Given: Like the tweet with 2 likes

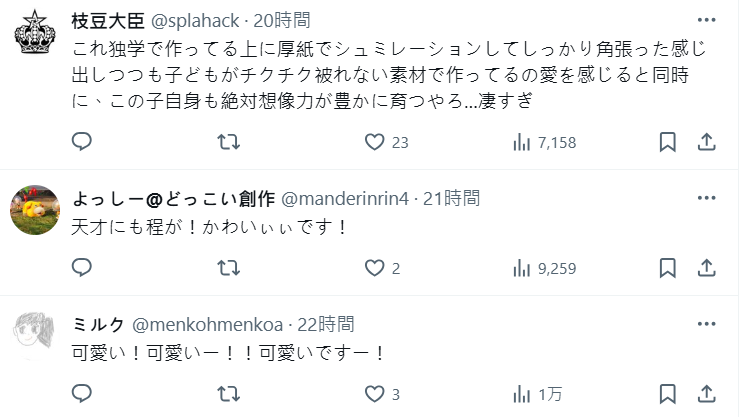Looking at the screenshot, I should [375, 267].
